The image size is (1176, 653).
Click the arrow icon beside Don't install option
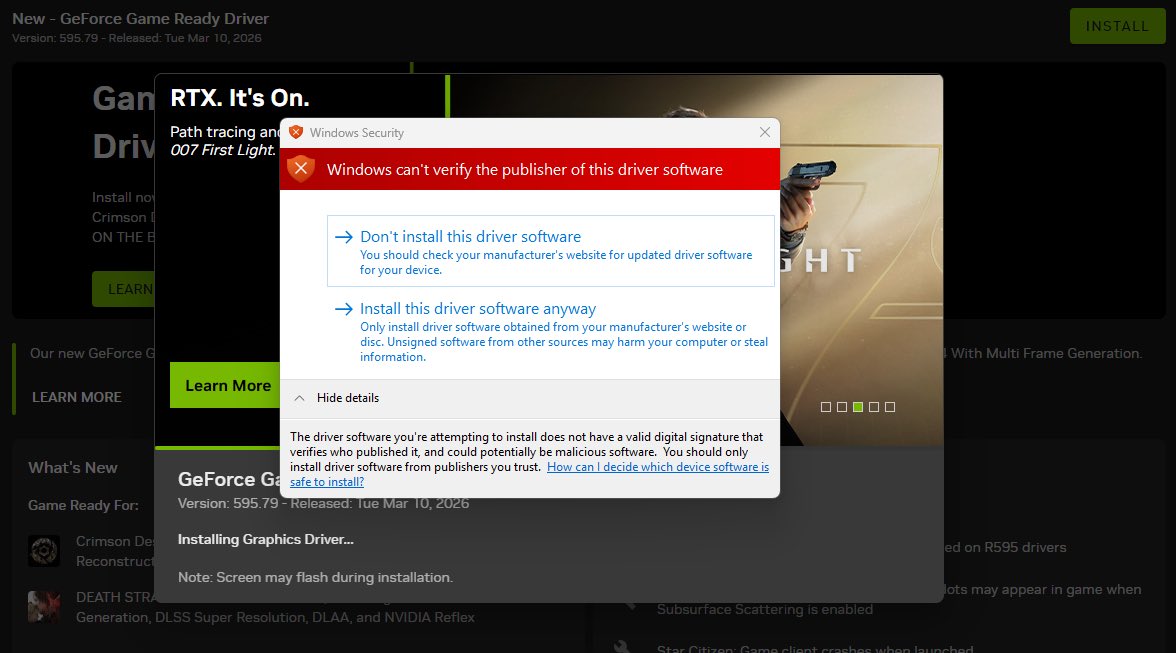click(344, 237)
